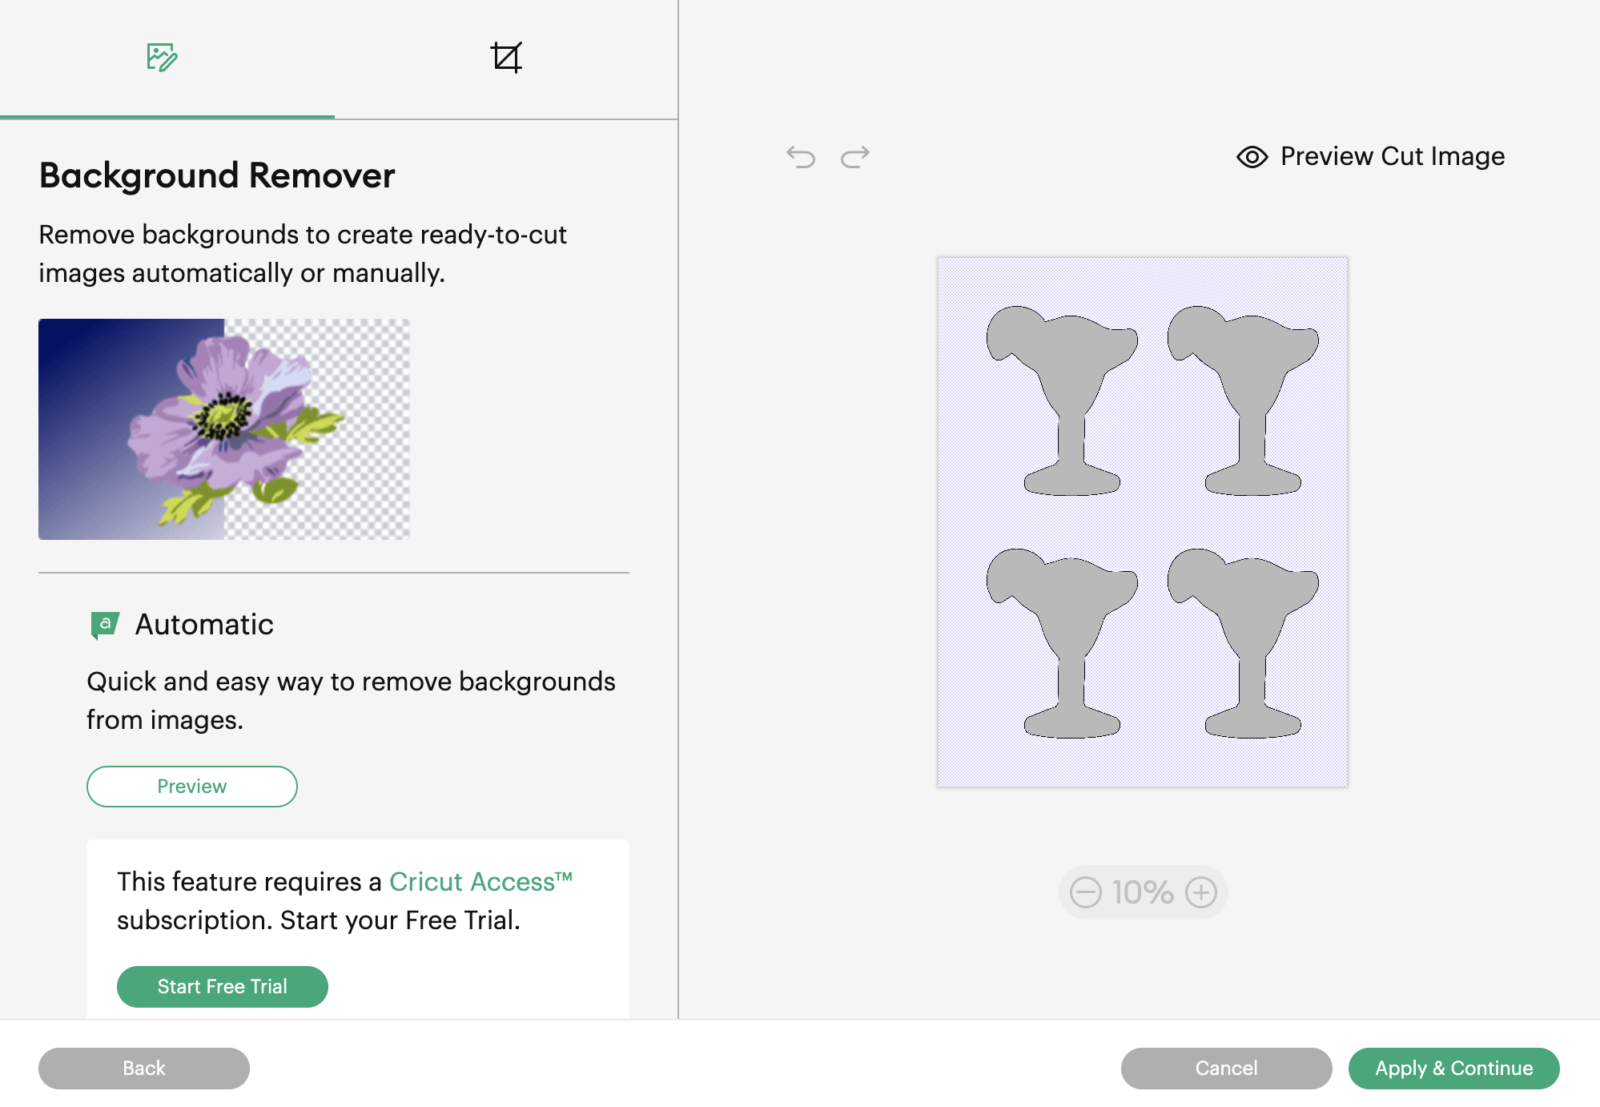The height and width of the screenshot is (1107, 1600).
Task: Click Apply & Continue
Action: (1453, 1068)
